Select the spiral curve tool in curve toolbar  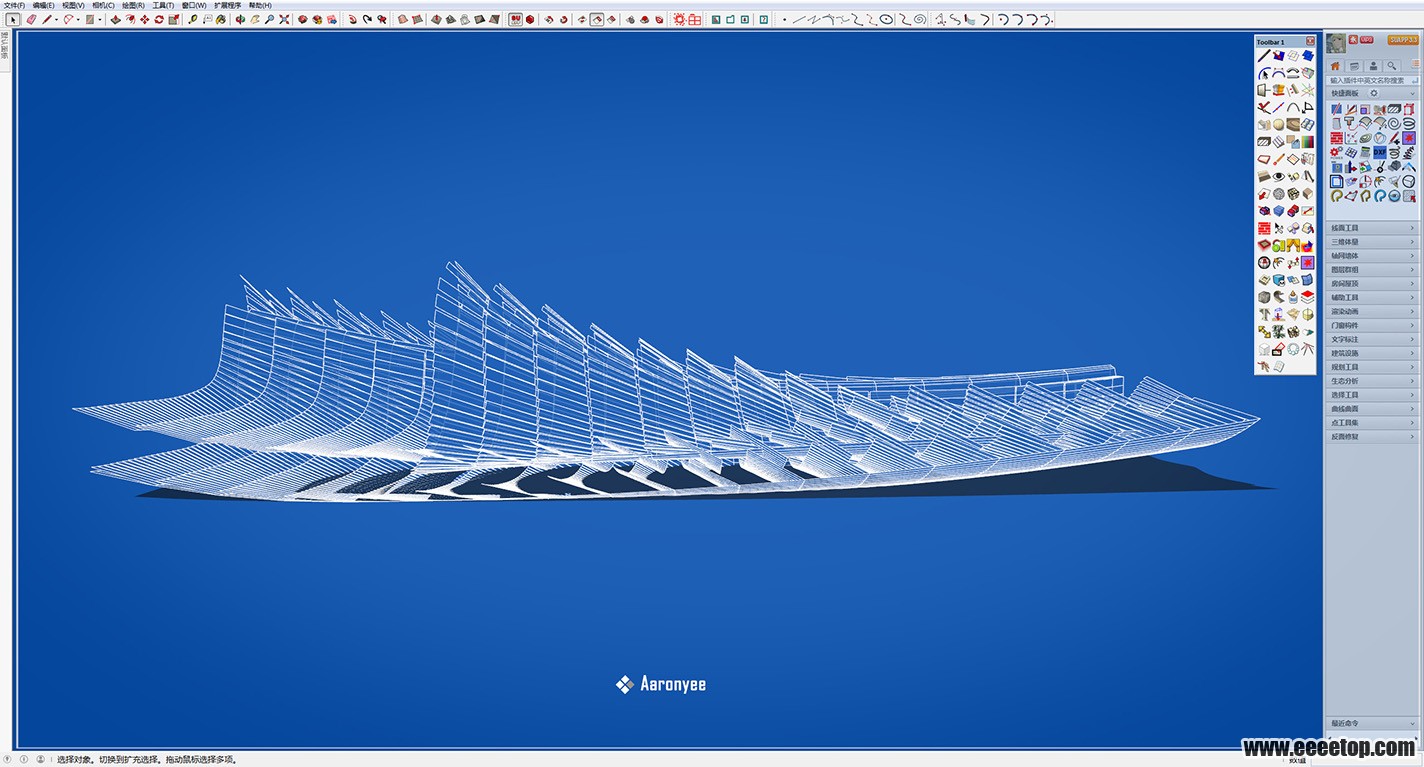920,19
